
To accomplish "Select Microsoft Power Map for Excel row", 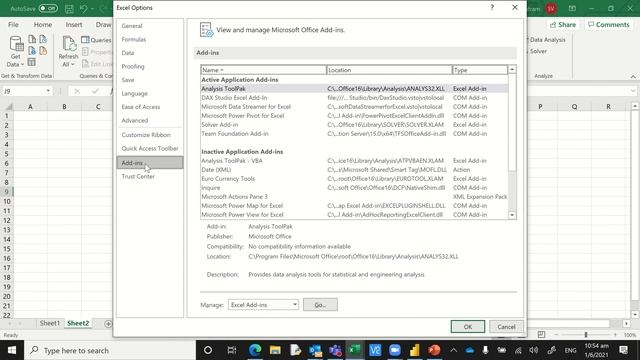I will [354, 205].
